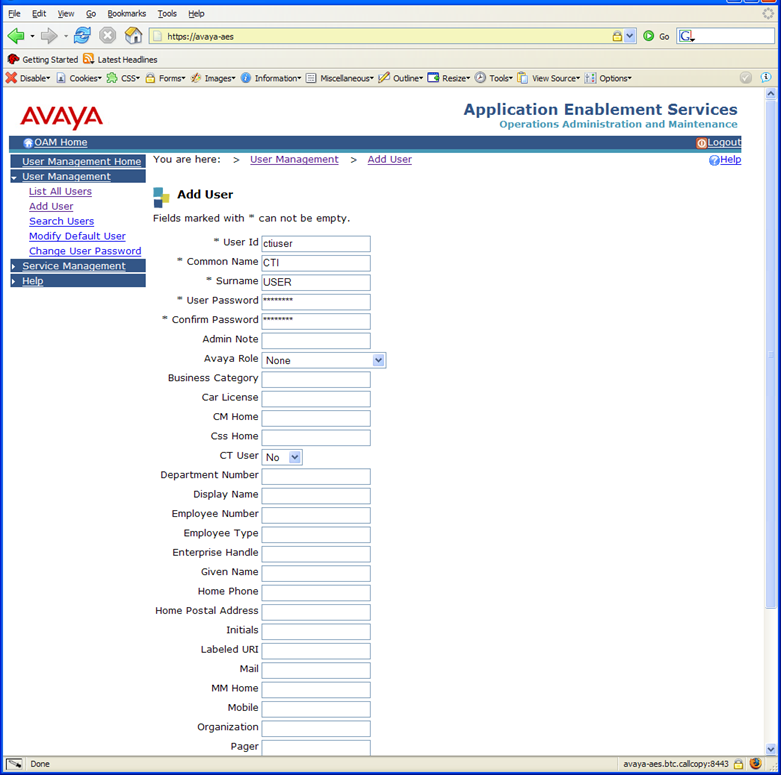Screen dimensions: 781x775
Task: Open the CSS developer toolbar menu
Action: 124,78
